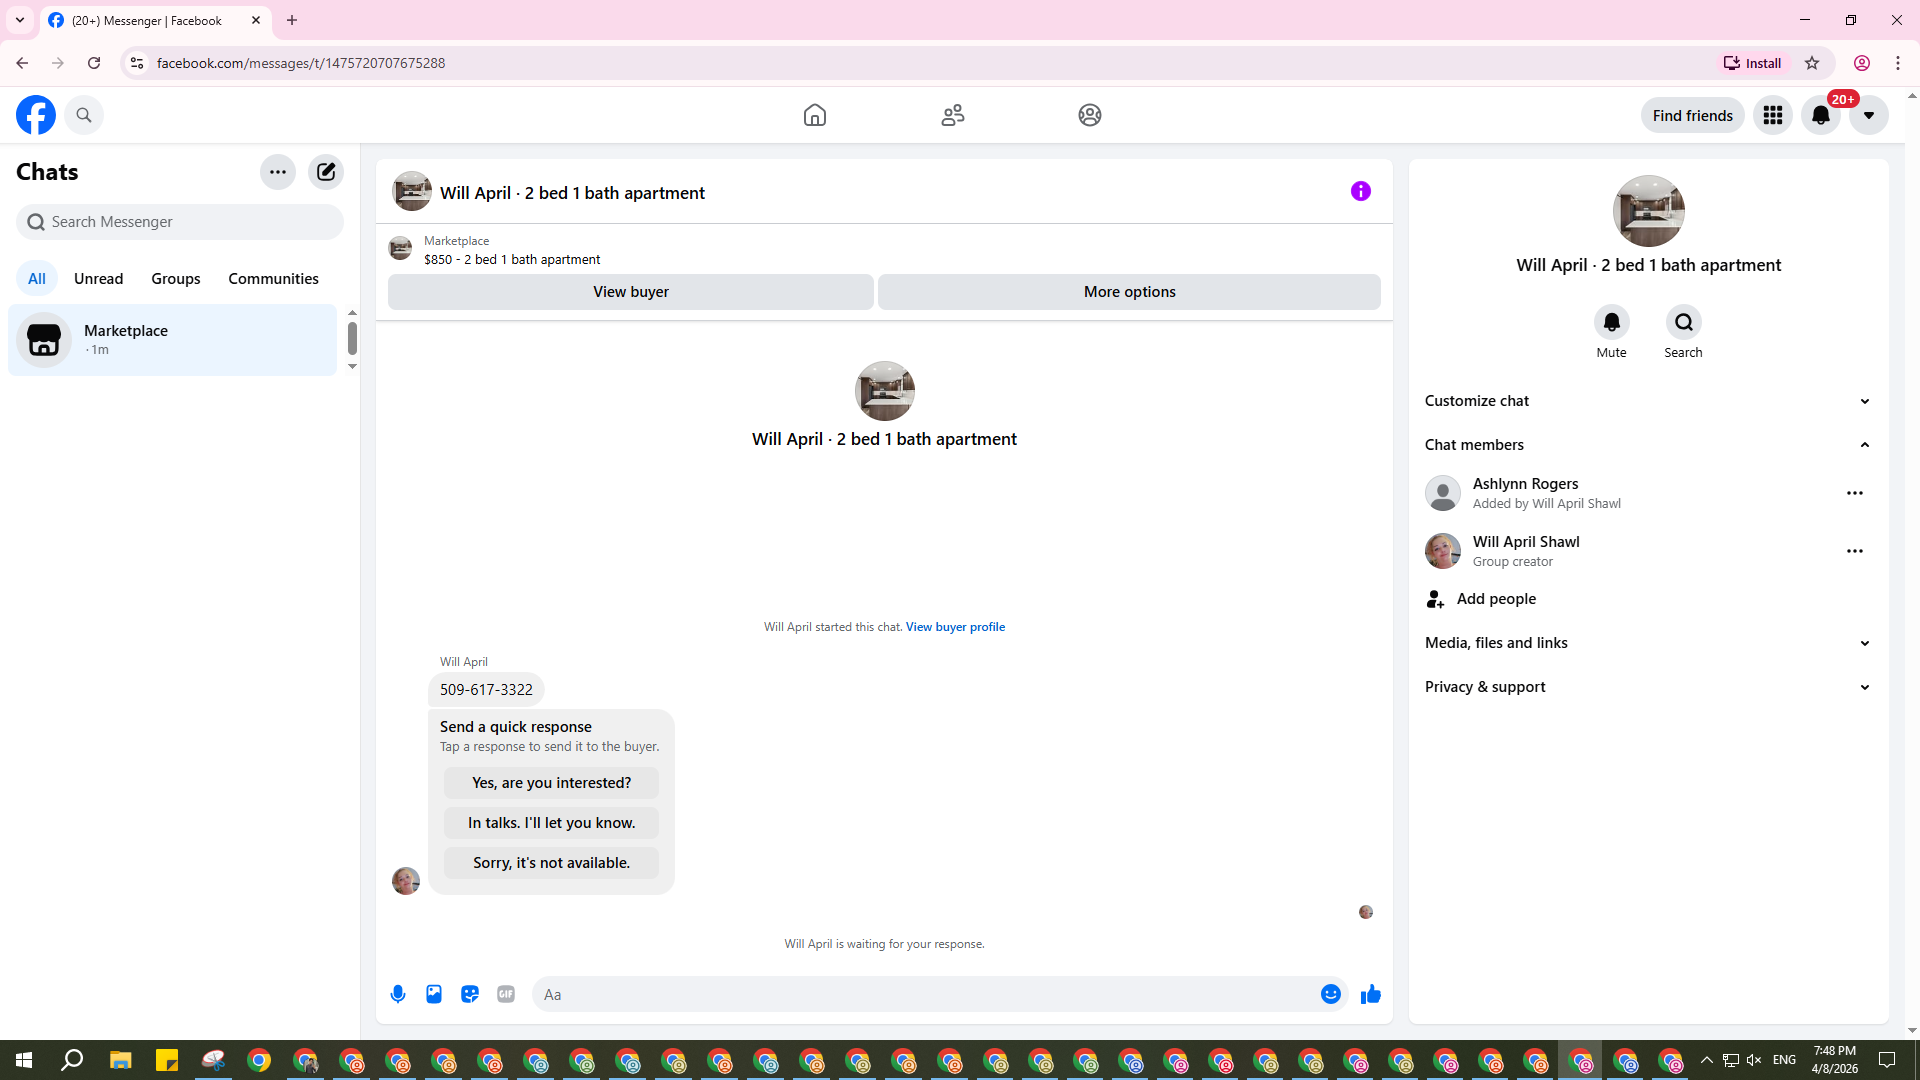1920x1080 pixels.
Task: Open Facebook notifications bell
Action: point(1821,115)
